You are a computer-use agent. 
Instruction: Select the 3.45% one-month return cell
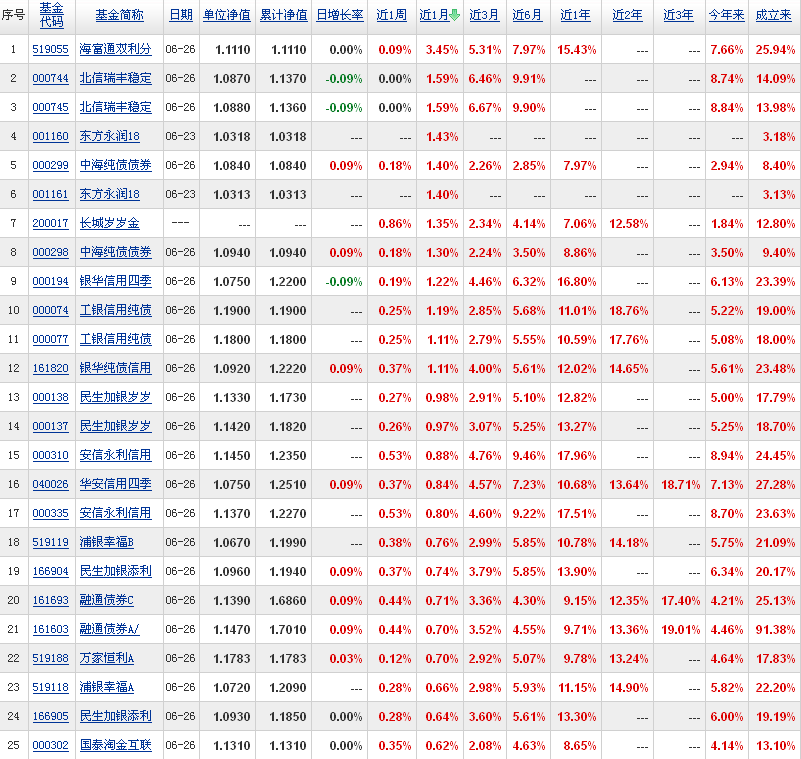click(442, 50)
